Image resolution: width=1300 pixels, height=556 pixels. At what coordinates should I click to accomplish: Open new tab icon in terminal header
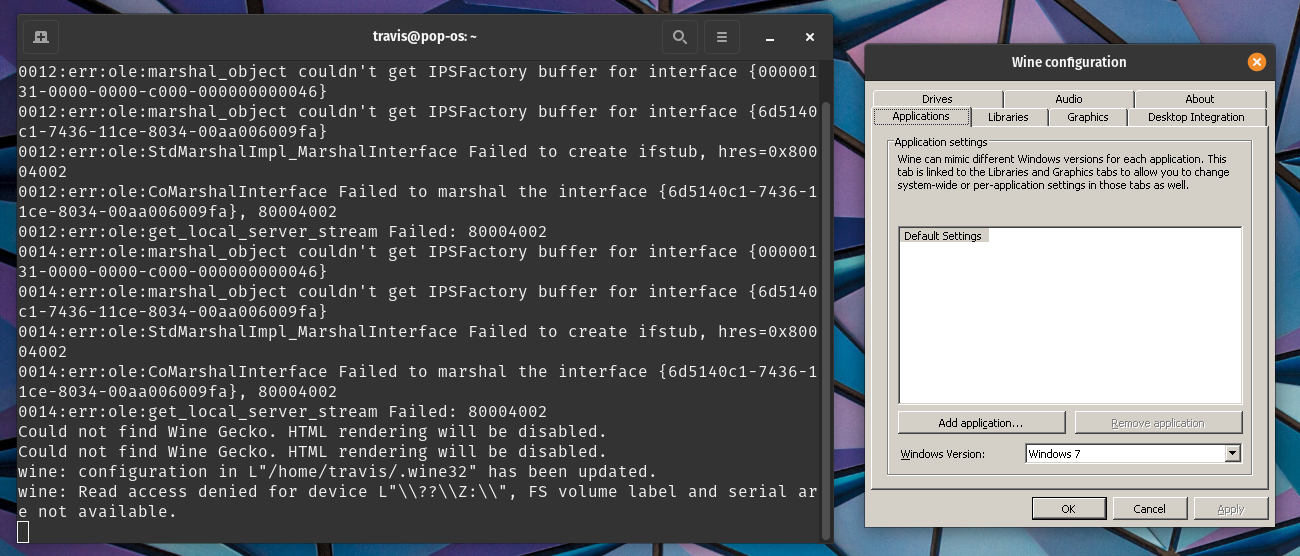tap(41, 37)
